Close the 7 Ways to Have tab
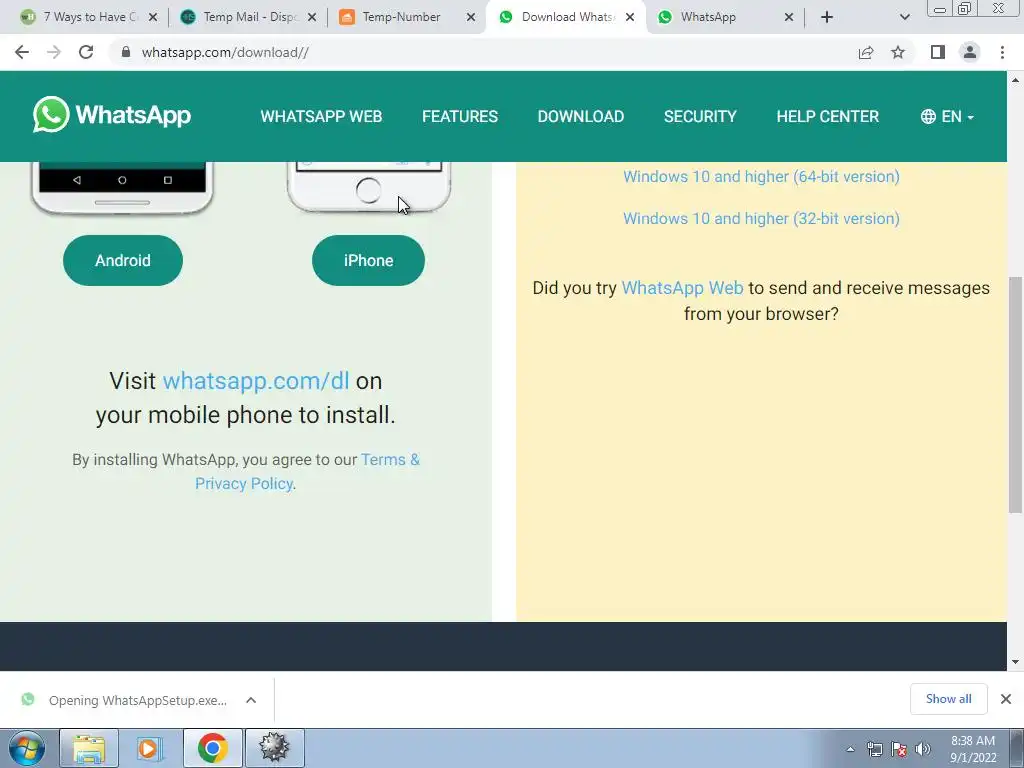The image size is (1024, 768). tap(153, 17)
